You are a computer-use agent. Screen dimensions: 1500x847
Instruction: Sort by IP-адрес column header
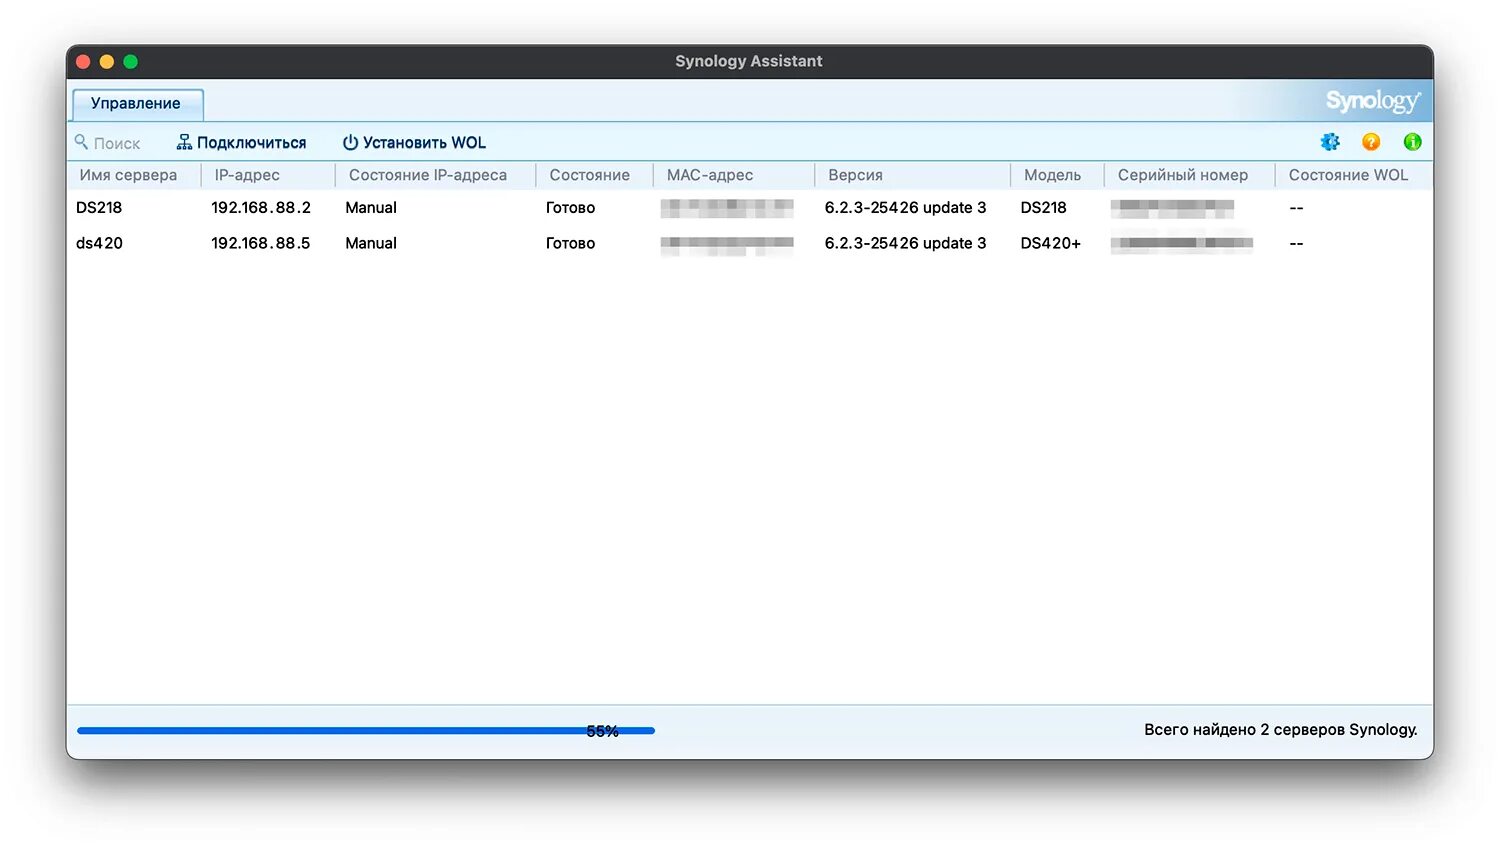247,175
